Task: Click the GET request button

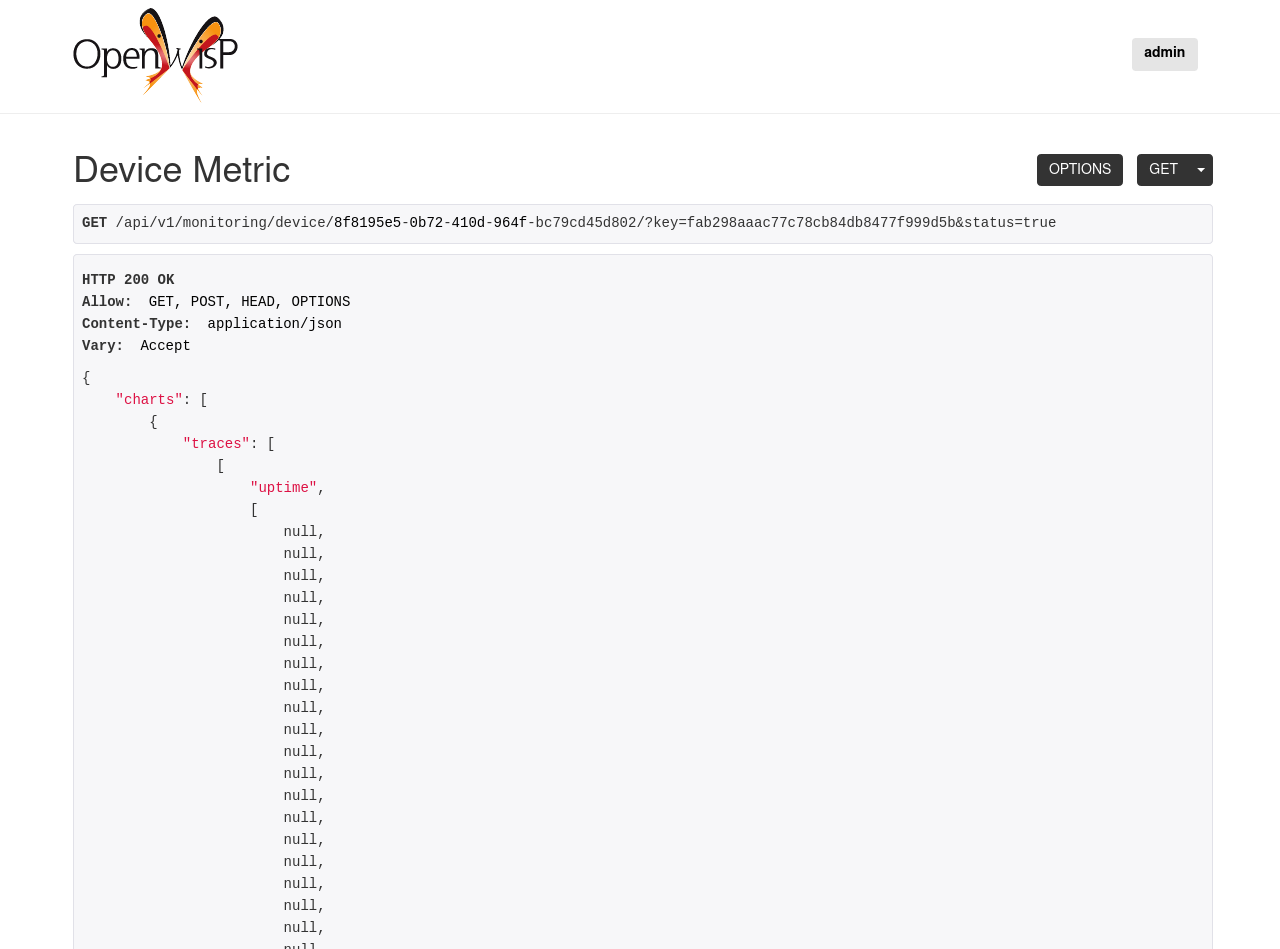Action: point(1163,168)
